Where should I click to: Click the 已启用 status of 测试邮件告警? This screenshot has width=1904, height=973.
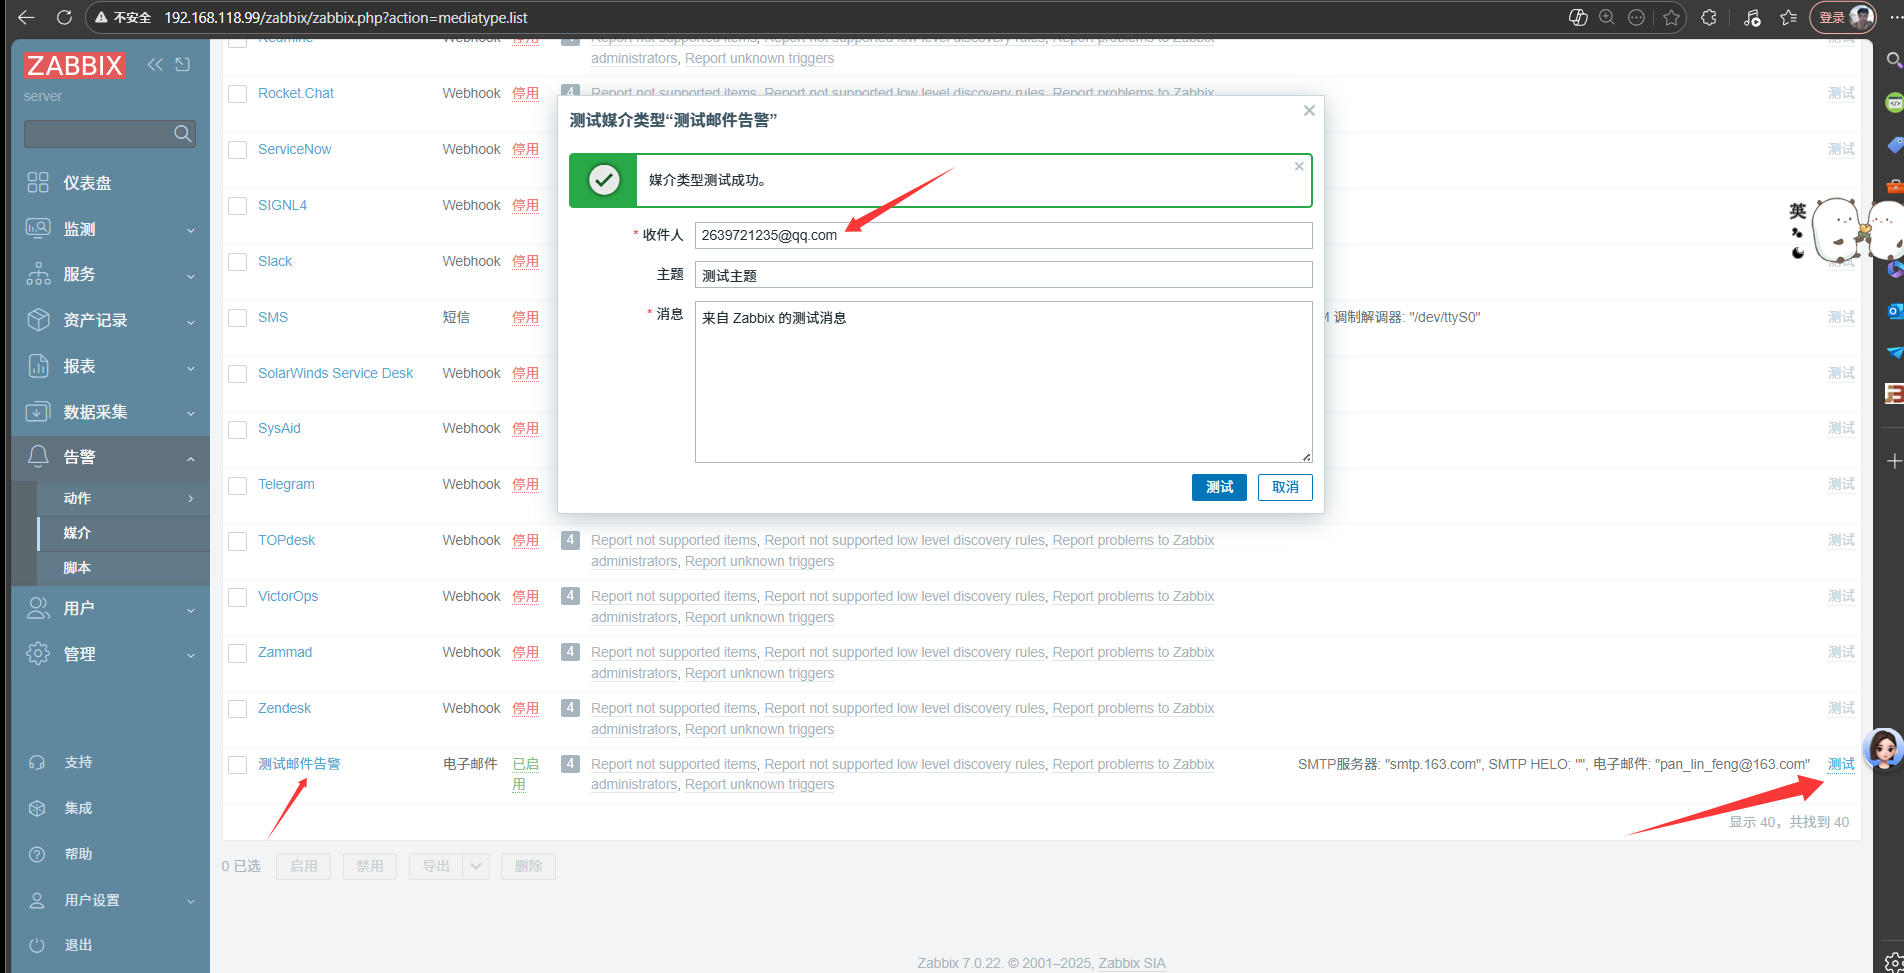pyautogui.click(x=525, y=774)
